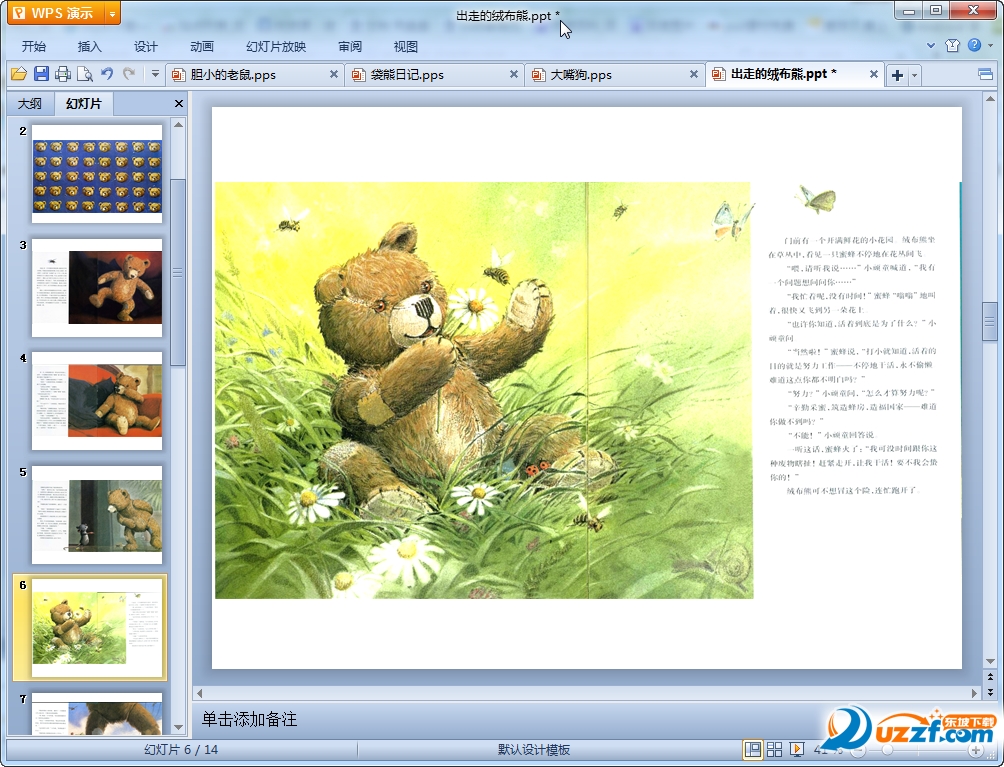
Task: Click the notes area 单击添加备注
Action: point(250,720)
